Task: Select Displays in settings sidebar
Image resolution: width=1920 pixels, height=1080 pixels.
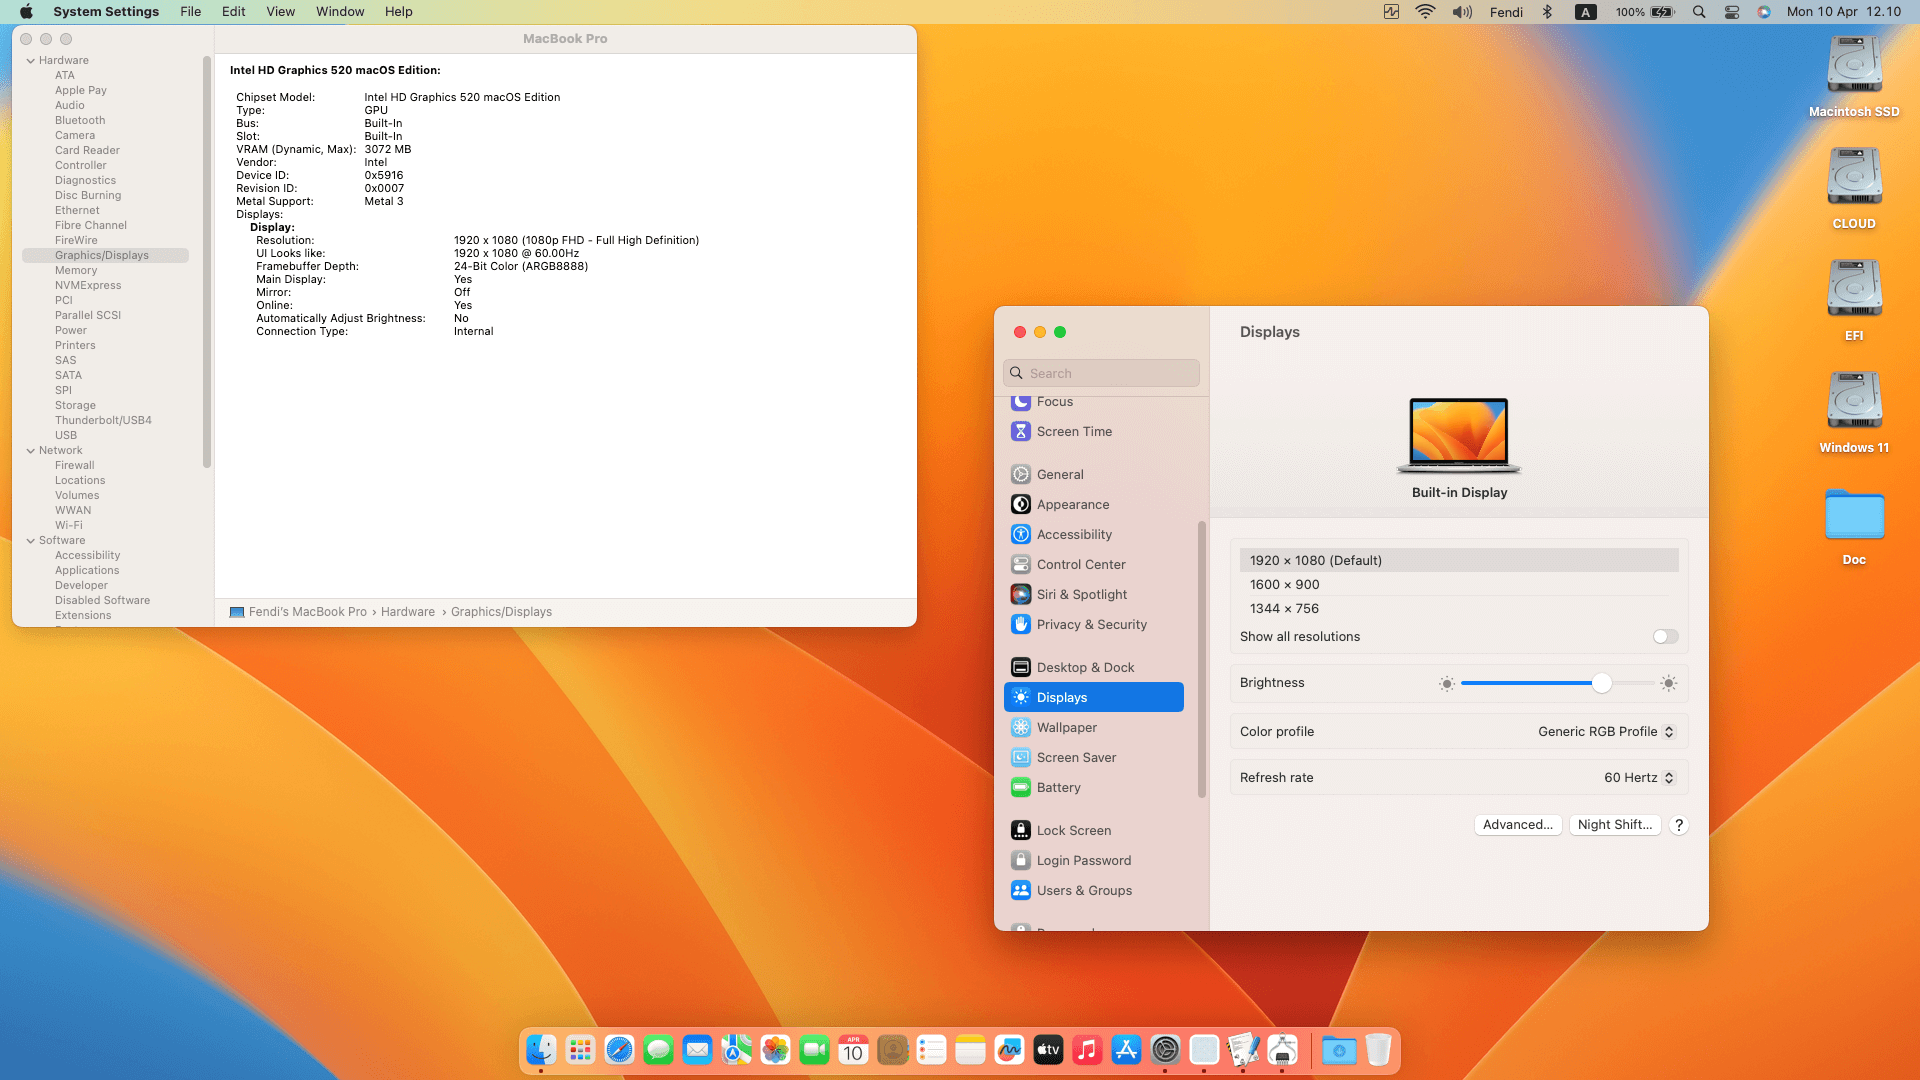Action: pyautogui.click(x=1093, y=698)
